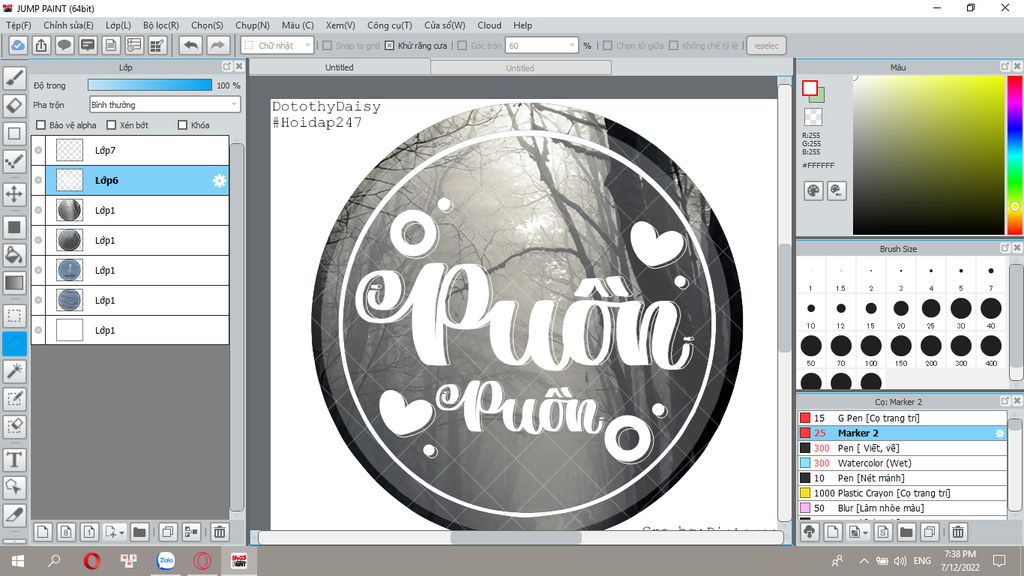Image resolution: width=1024 pixels, height=576 pixels.
Task: Select the Watercolor (Wet) brush
Action: pos(902,463)
